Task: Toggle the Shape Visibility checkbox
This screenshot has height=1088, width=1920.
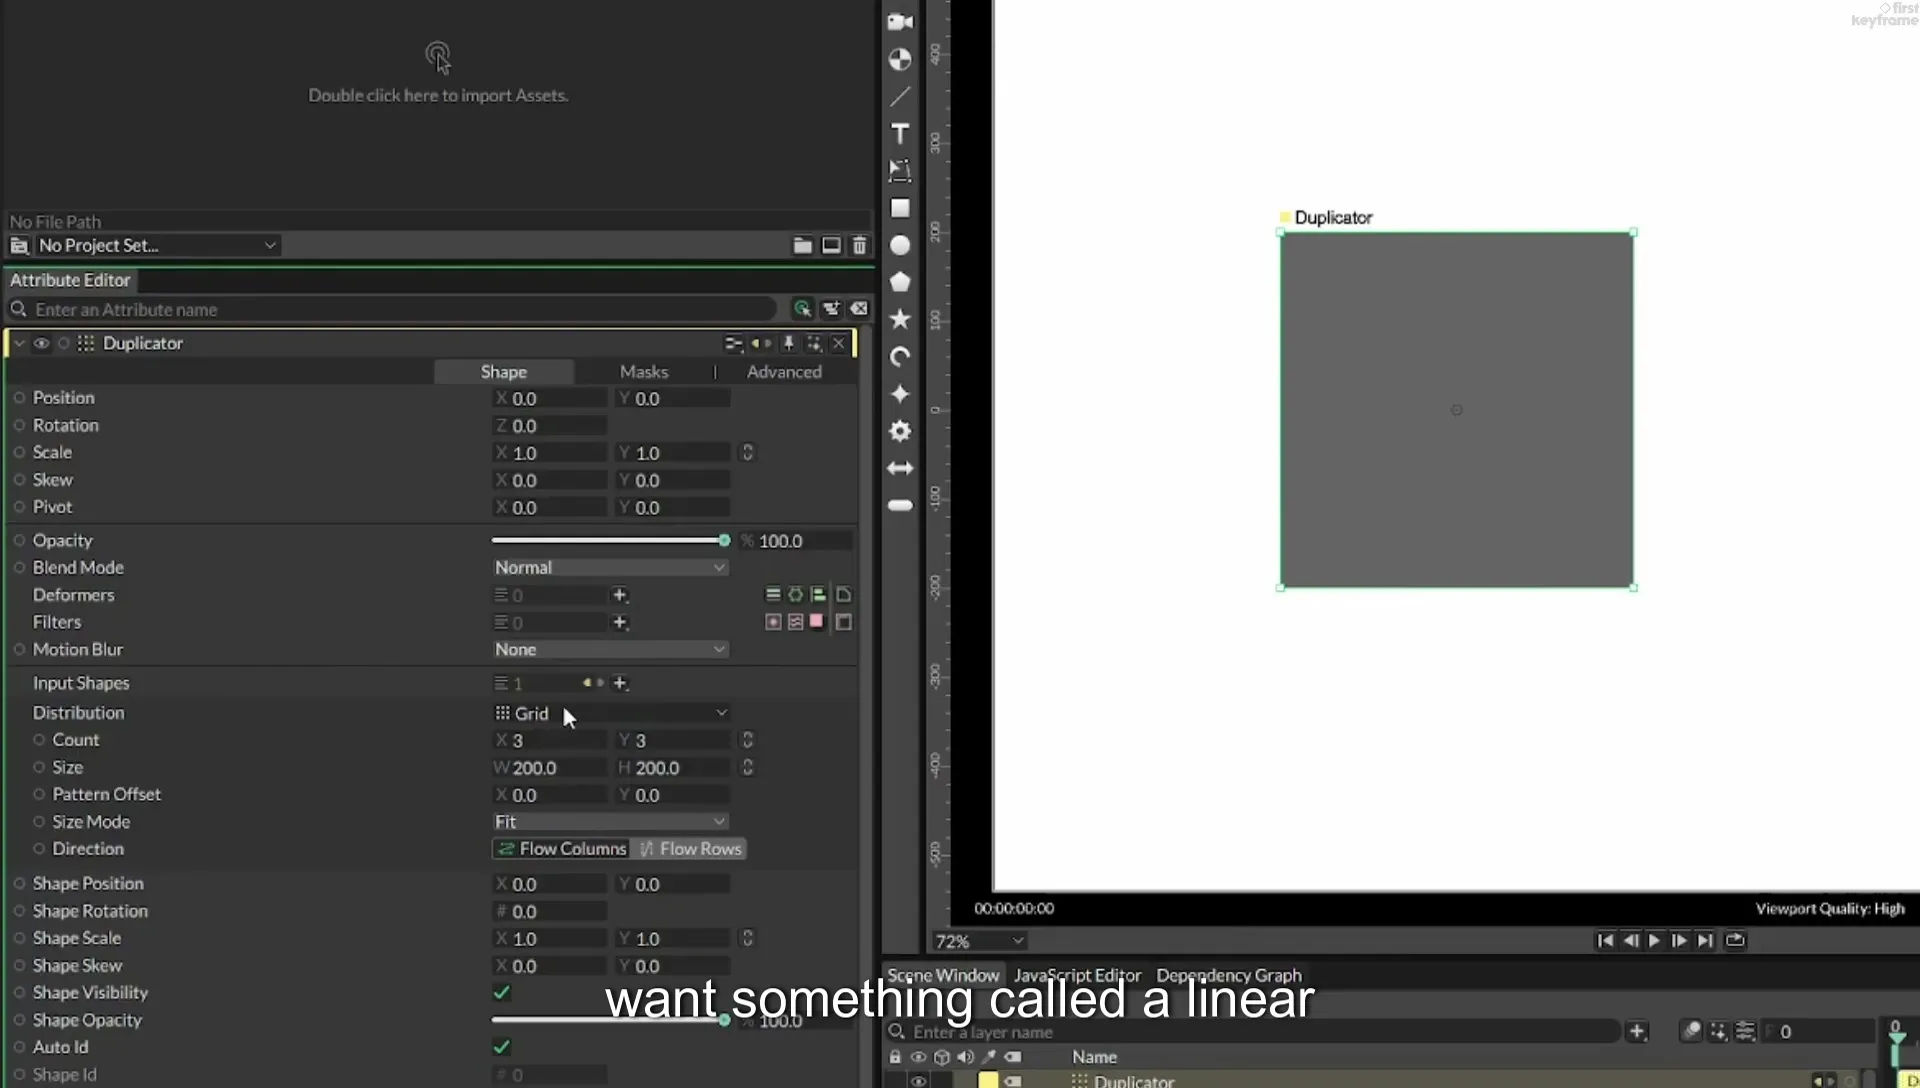Action: click(502, 993)
